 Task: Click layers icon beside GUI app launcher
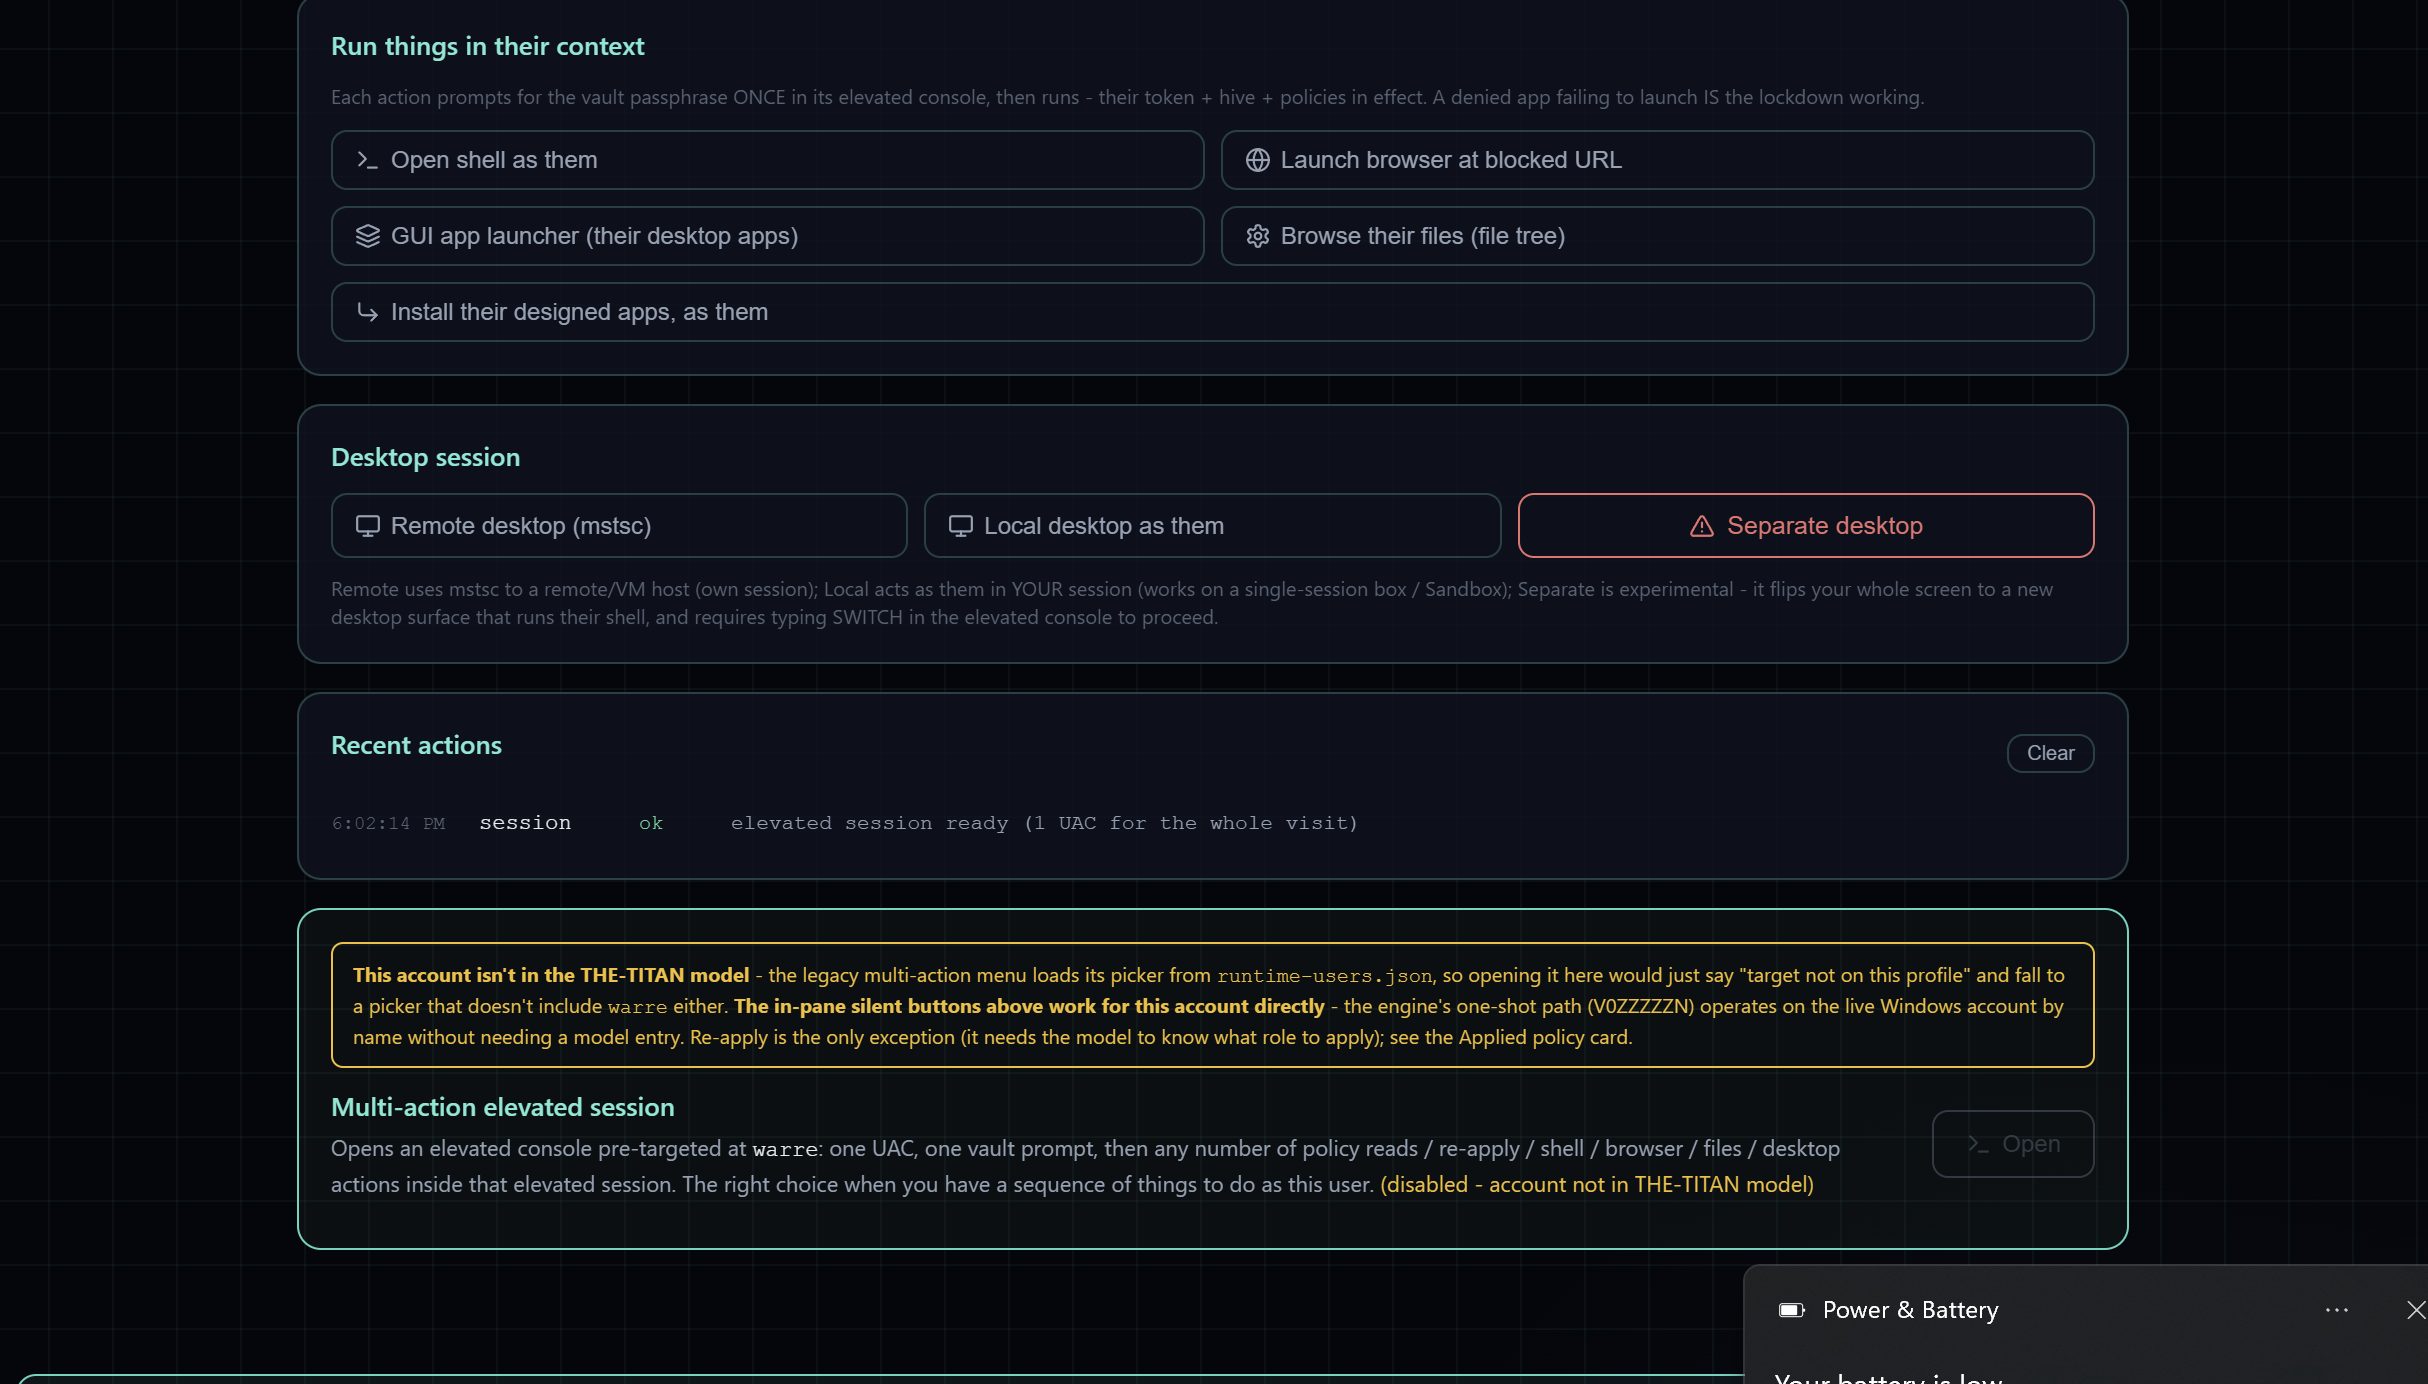tap(367, 236)
